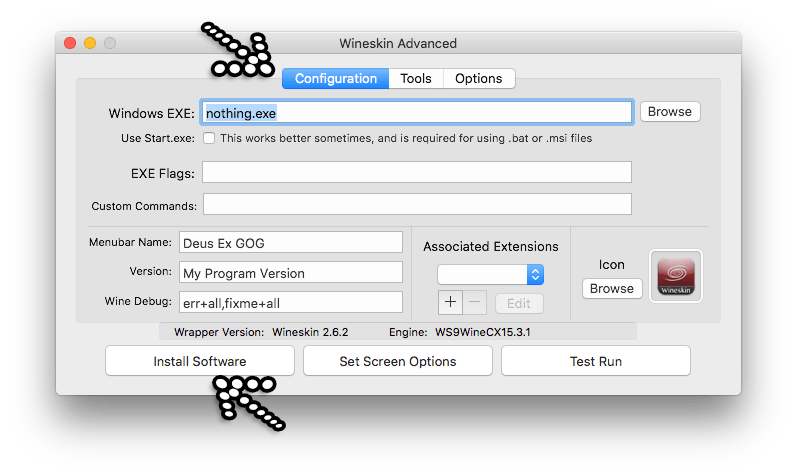Screen dimensions: 797x475
Task: Switch to the Configuration tab
Action: click(335, 79)
